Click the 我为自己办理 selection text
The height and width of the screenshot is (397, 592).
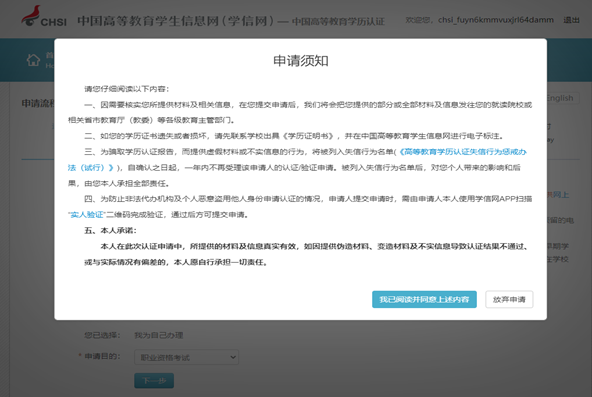point(159,335)
